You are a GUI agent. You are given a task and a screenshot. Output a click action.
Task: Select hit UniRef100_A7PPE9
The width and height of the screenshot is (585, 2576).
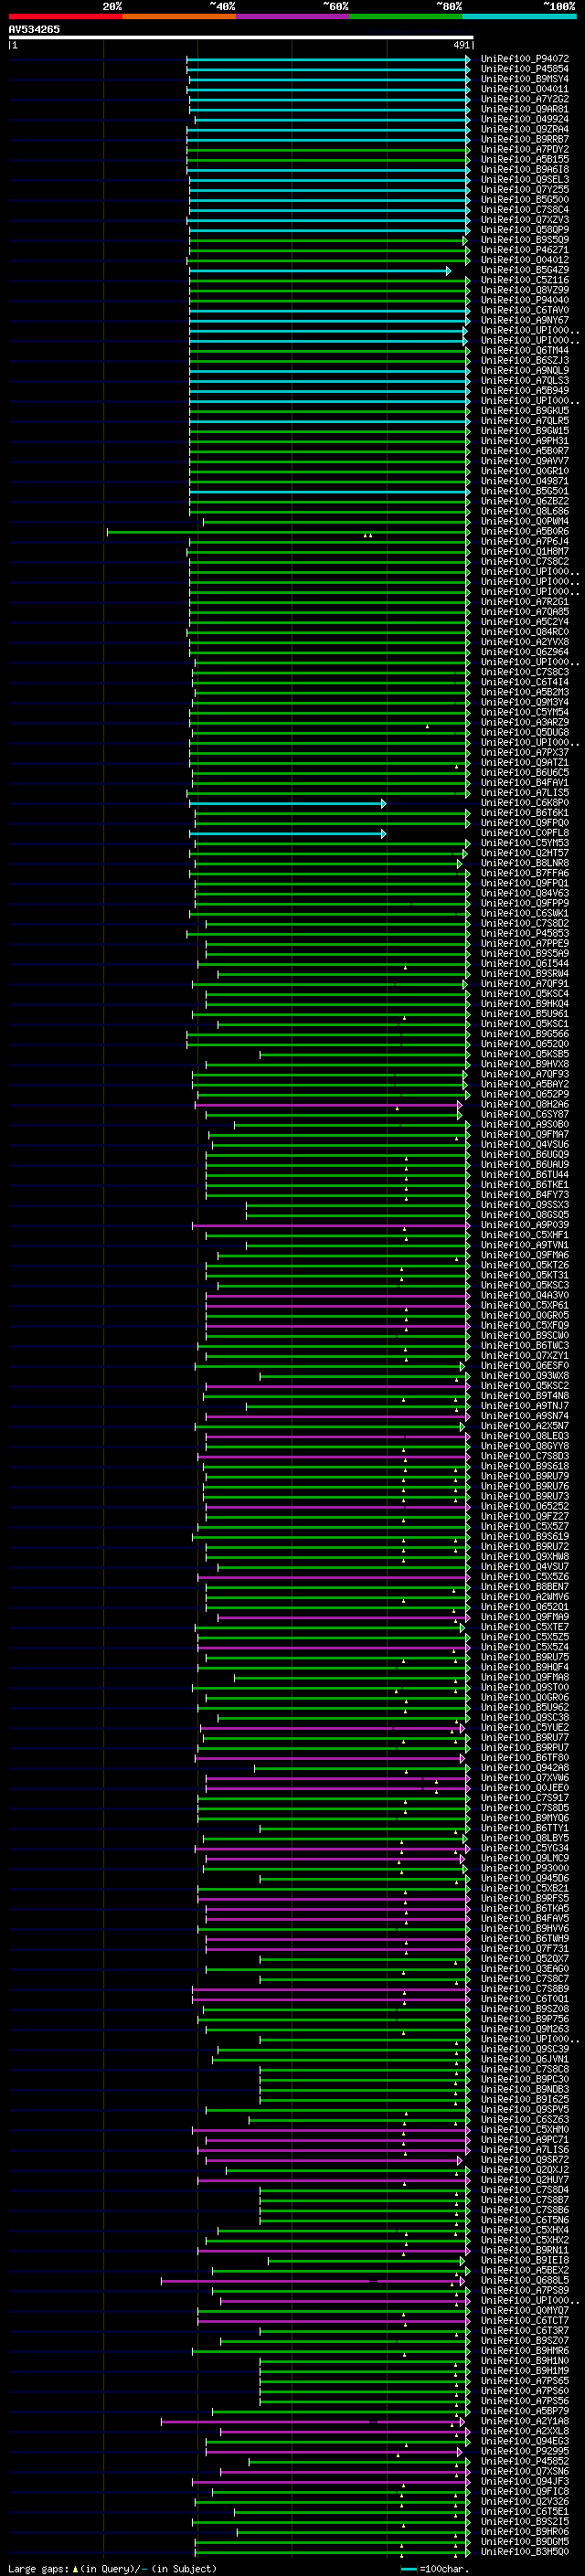tap(524, 944)
